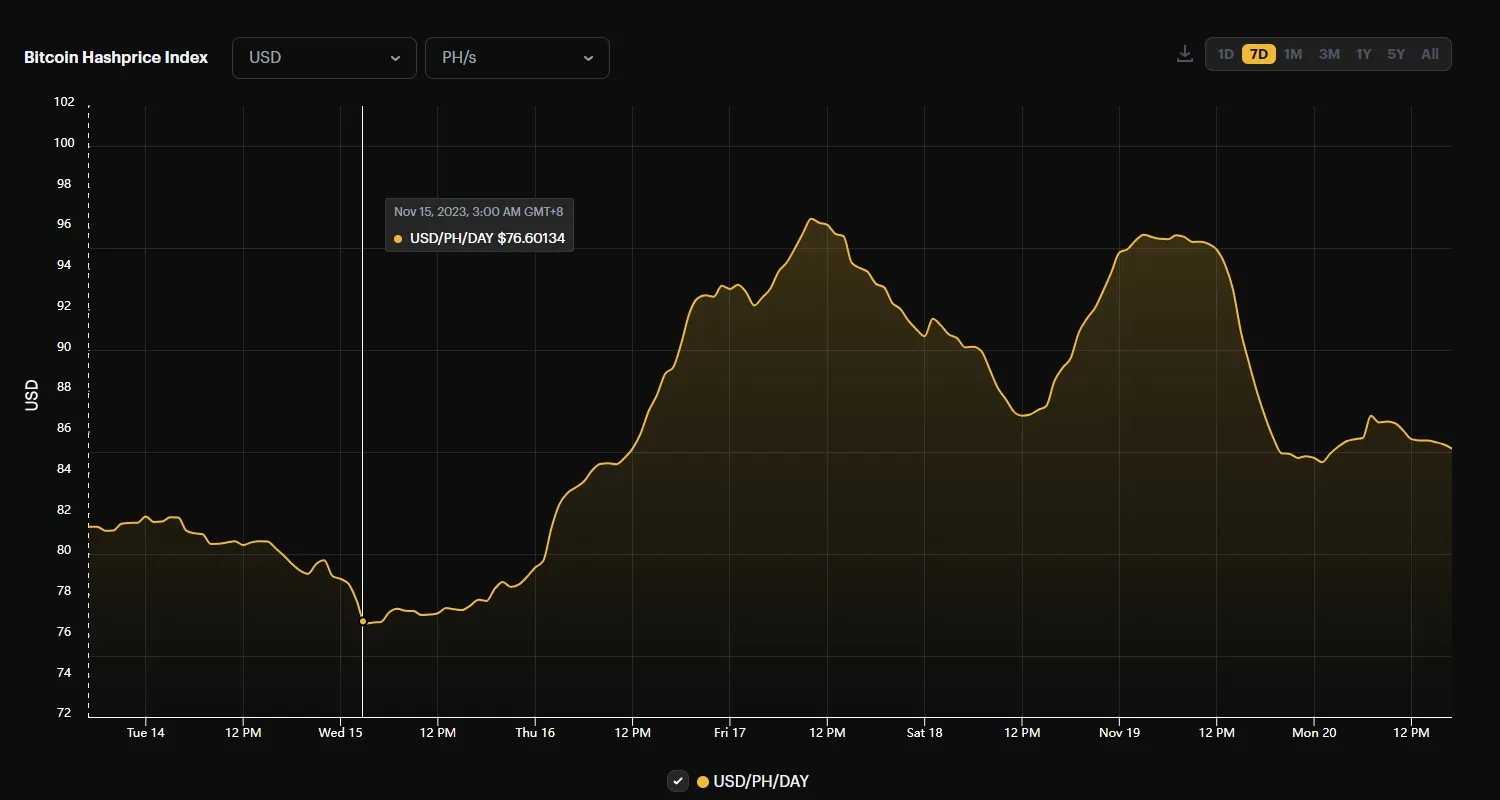Select the 5Y time range
Image resolution: width=1500 pixels, height=800 pixels.
point(1396,54)
